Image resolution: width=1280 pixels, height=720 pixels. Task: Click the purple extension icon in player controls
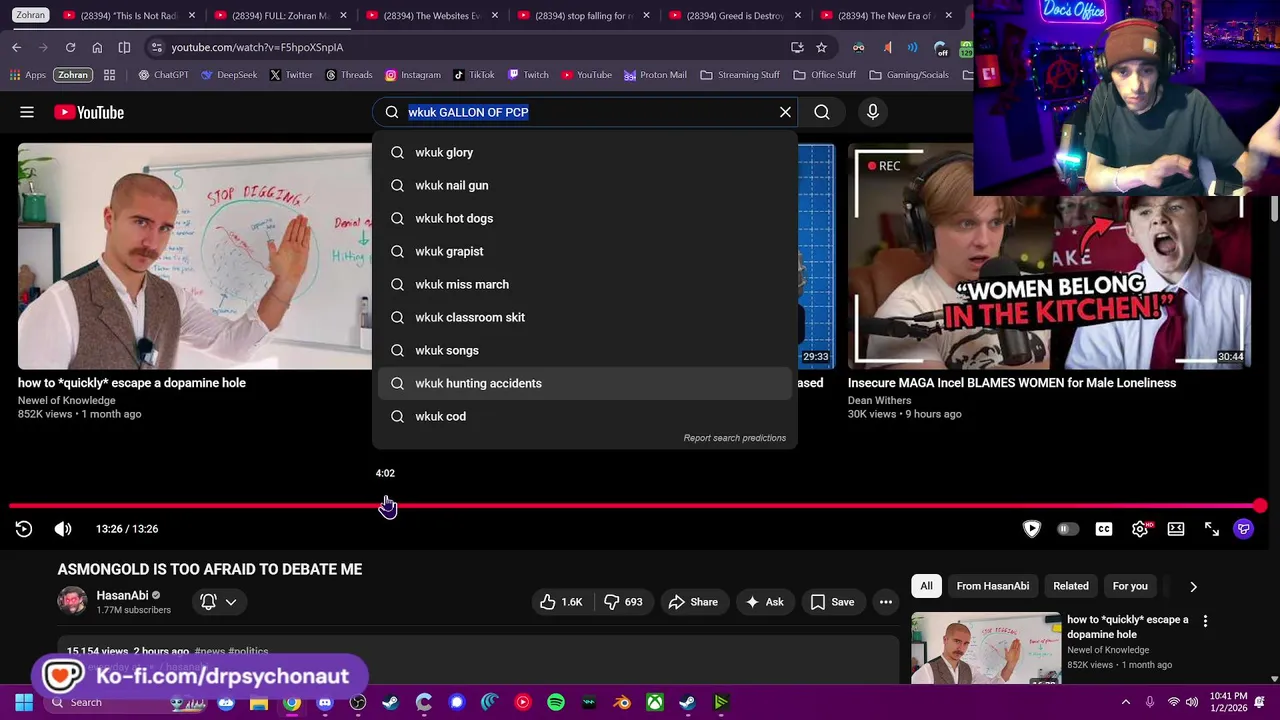[1244, 529]
